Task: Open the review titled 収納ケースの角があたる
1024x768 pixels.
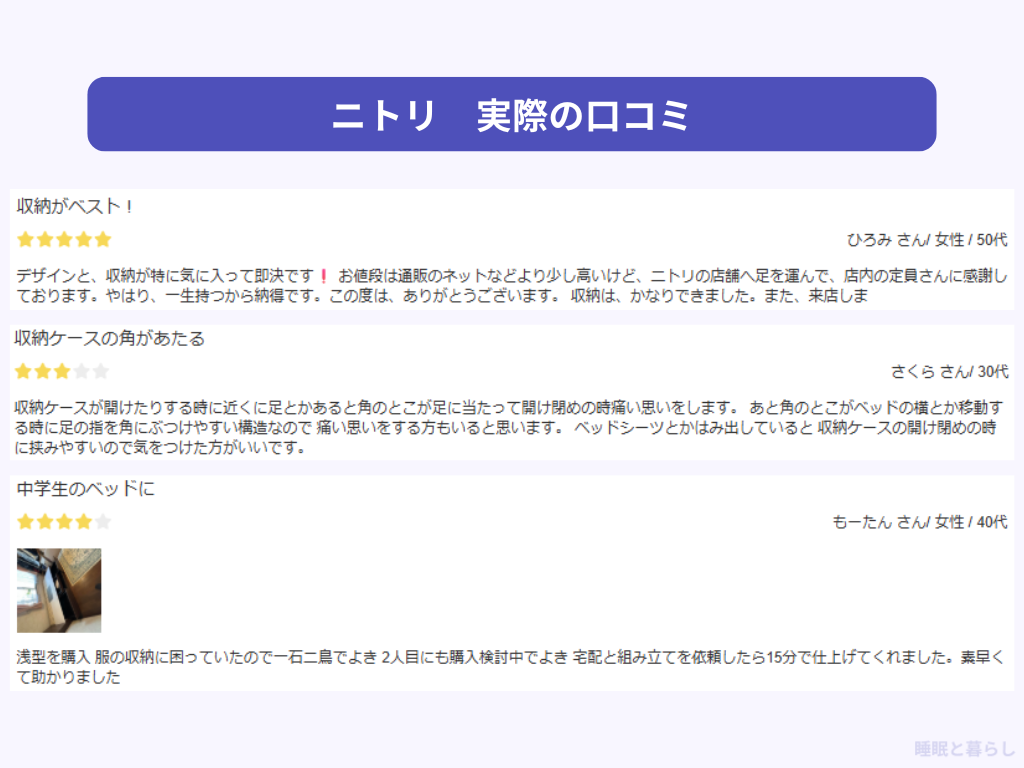Action: click(110, 338)
